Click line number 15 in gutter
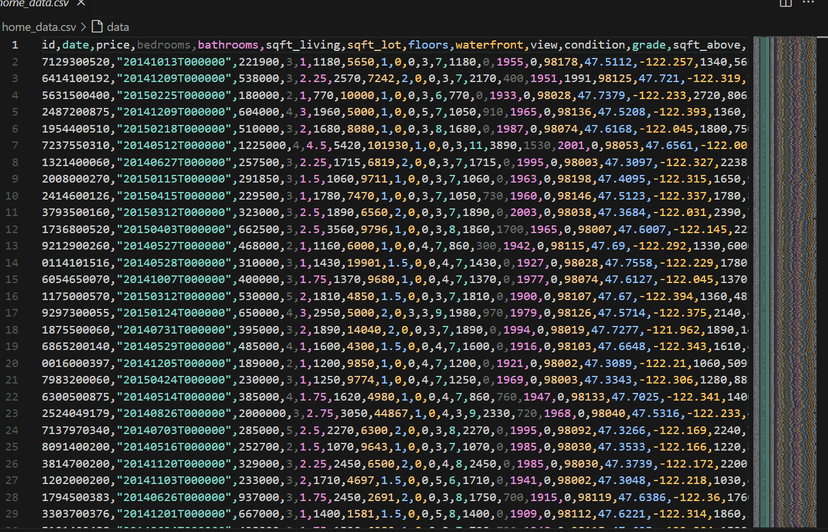 tap(12, 279)
